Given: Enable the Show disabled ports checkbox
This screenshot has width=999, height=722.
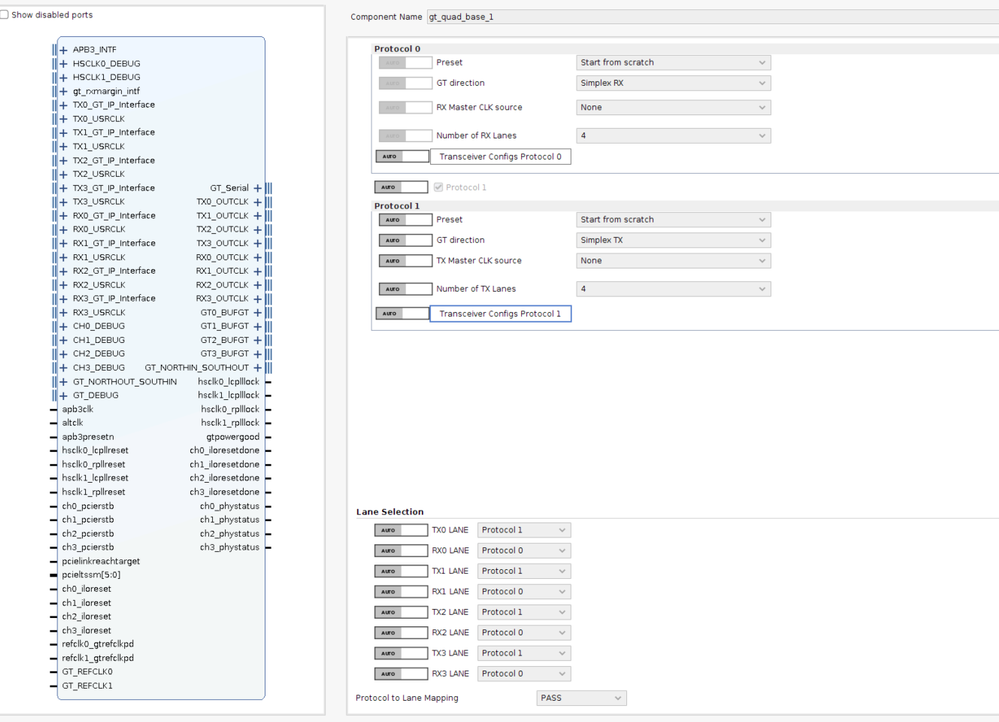Looking at the screenshot, I should tap(4, 15).
